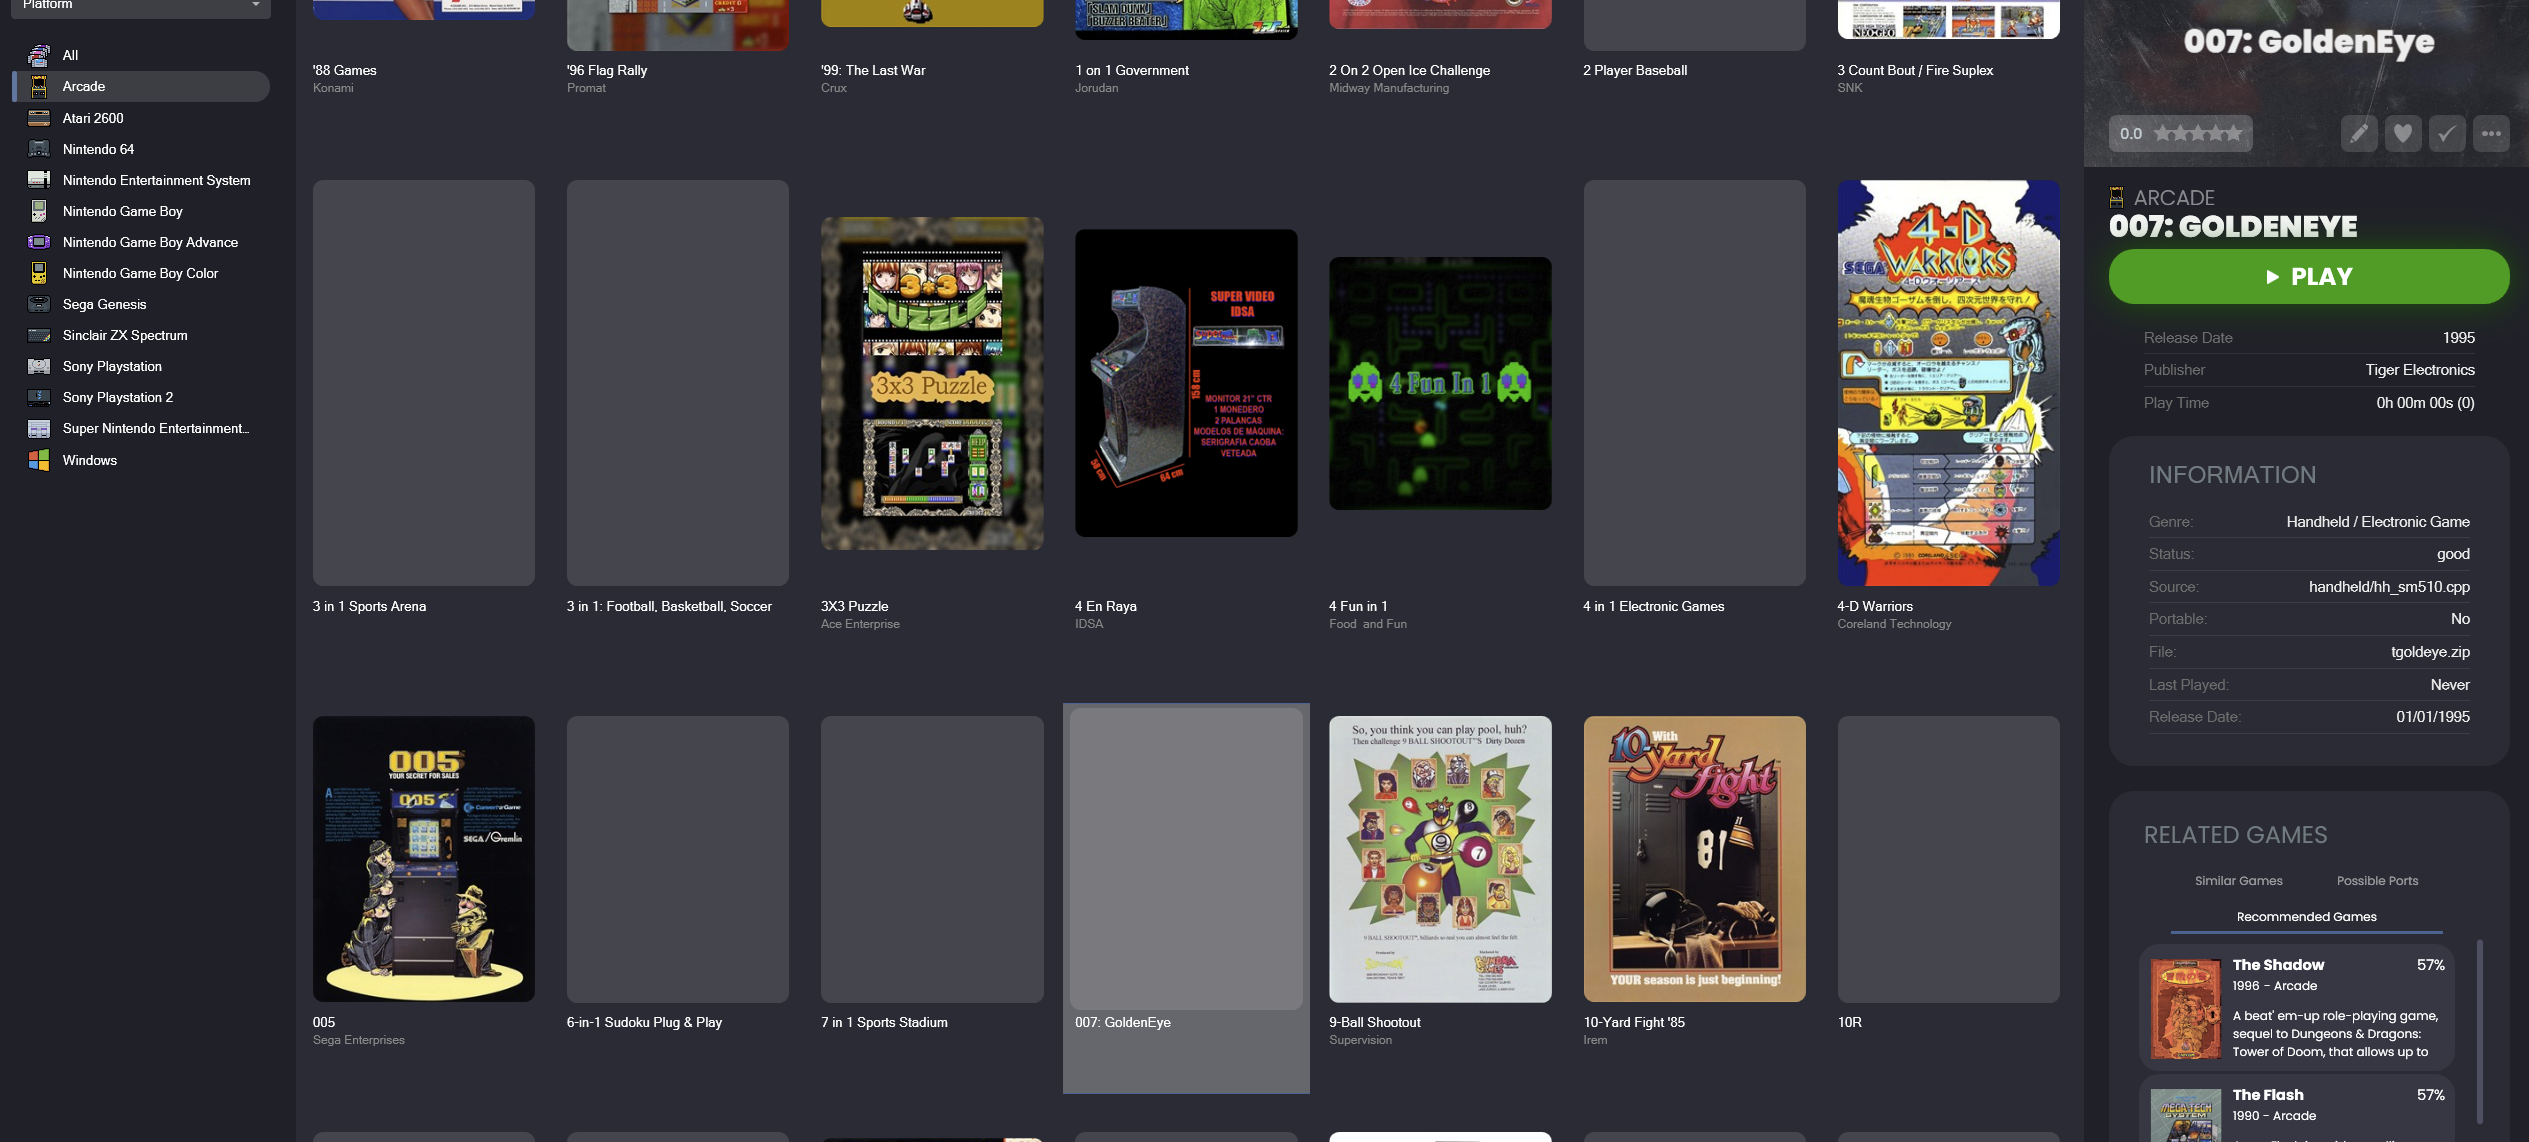
Task: Click the Arcade cabinet icon in sidebar
Action: coord(39,86)
